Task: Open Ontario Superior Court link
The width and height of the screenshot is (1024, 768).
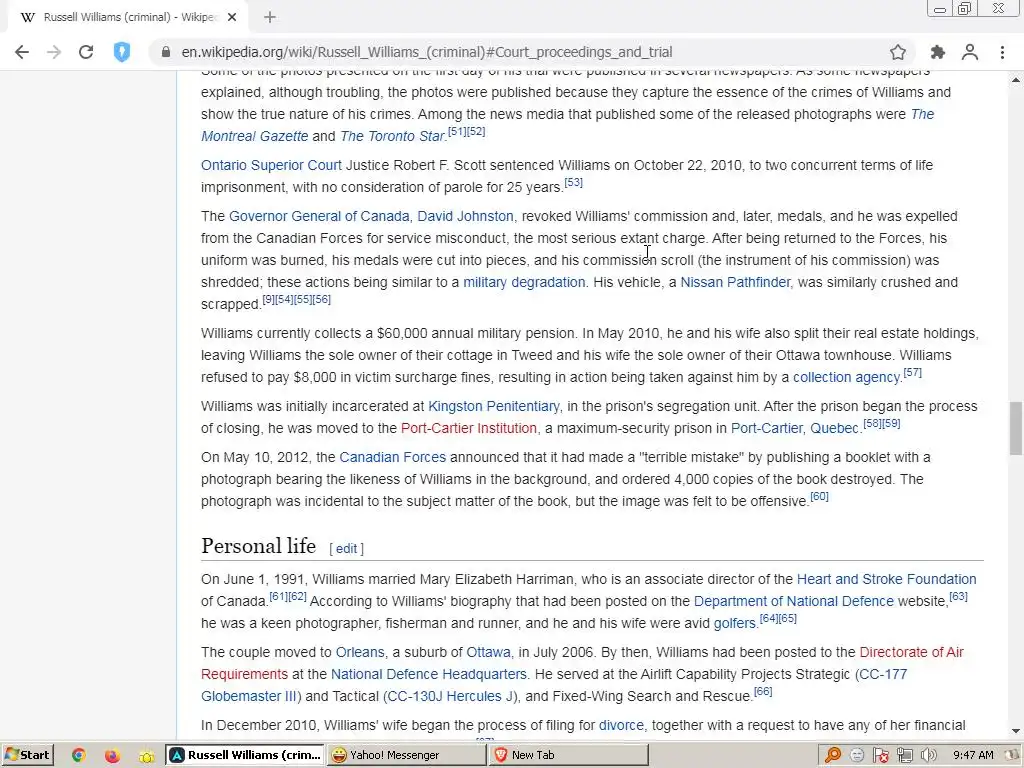Action: coord(271,165)
